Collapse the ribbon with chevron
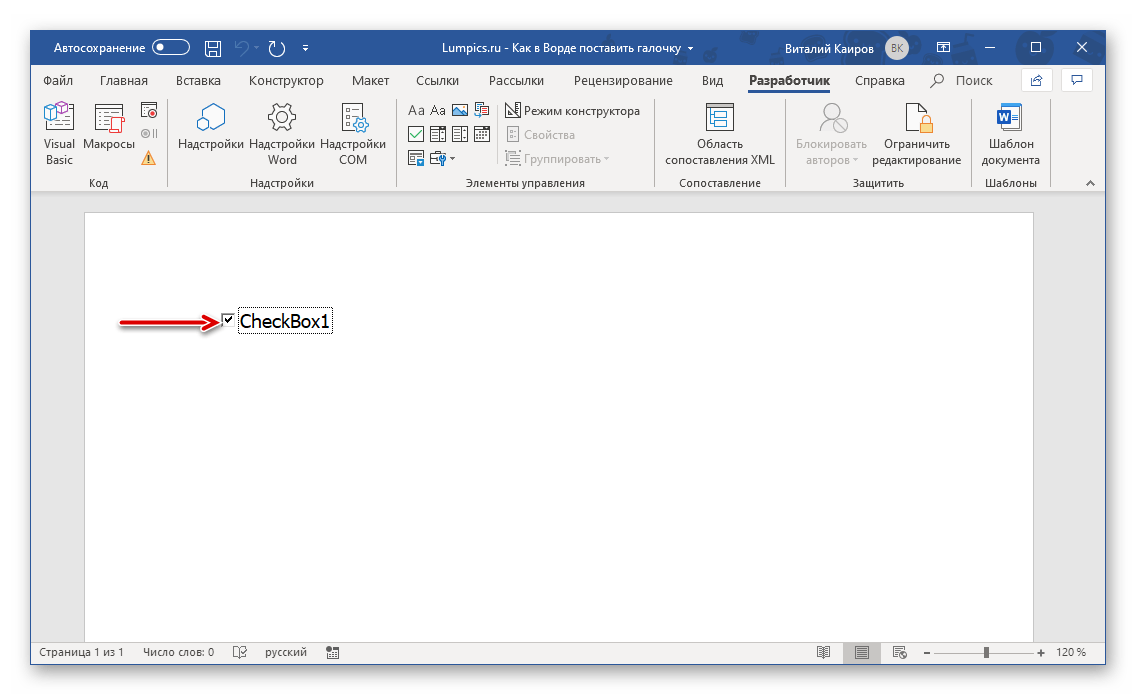 (x=1090, y=183)
